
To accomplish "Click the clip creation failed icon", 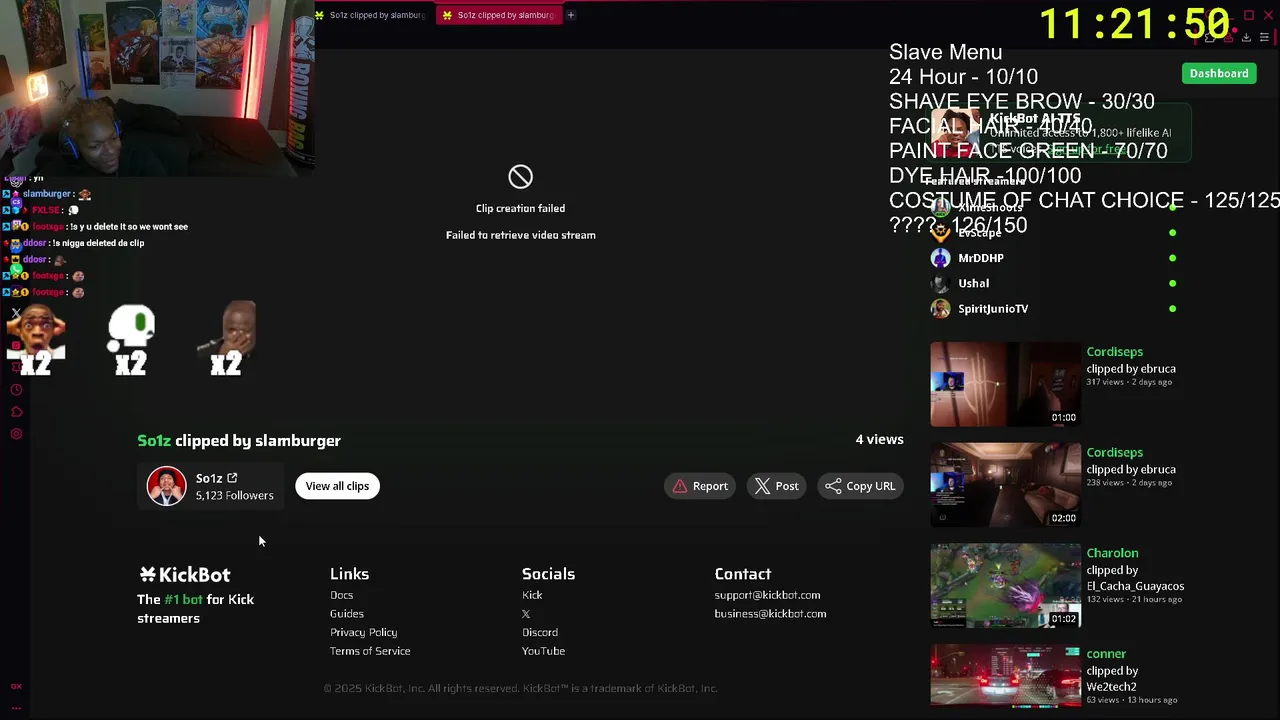I will click(520, 177).
